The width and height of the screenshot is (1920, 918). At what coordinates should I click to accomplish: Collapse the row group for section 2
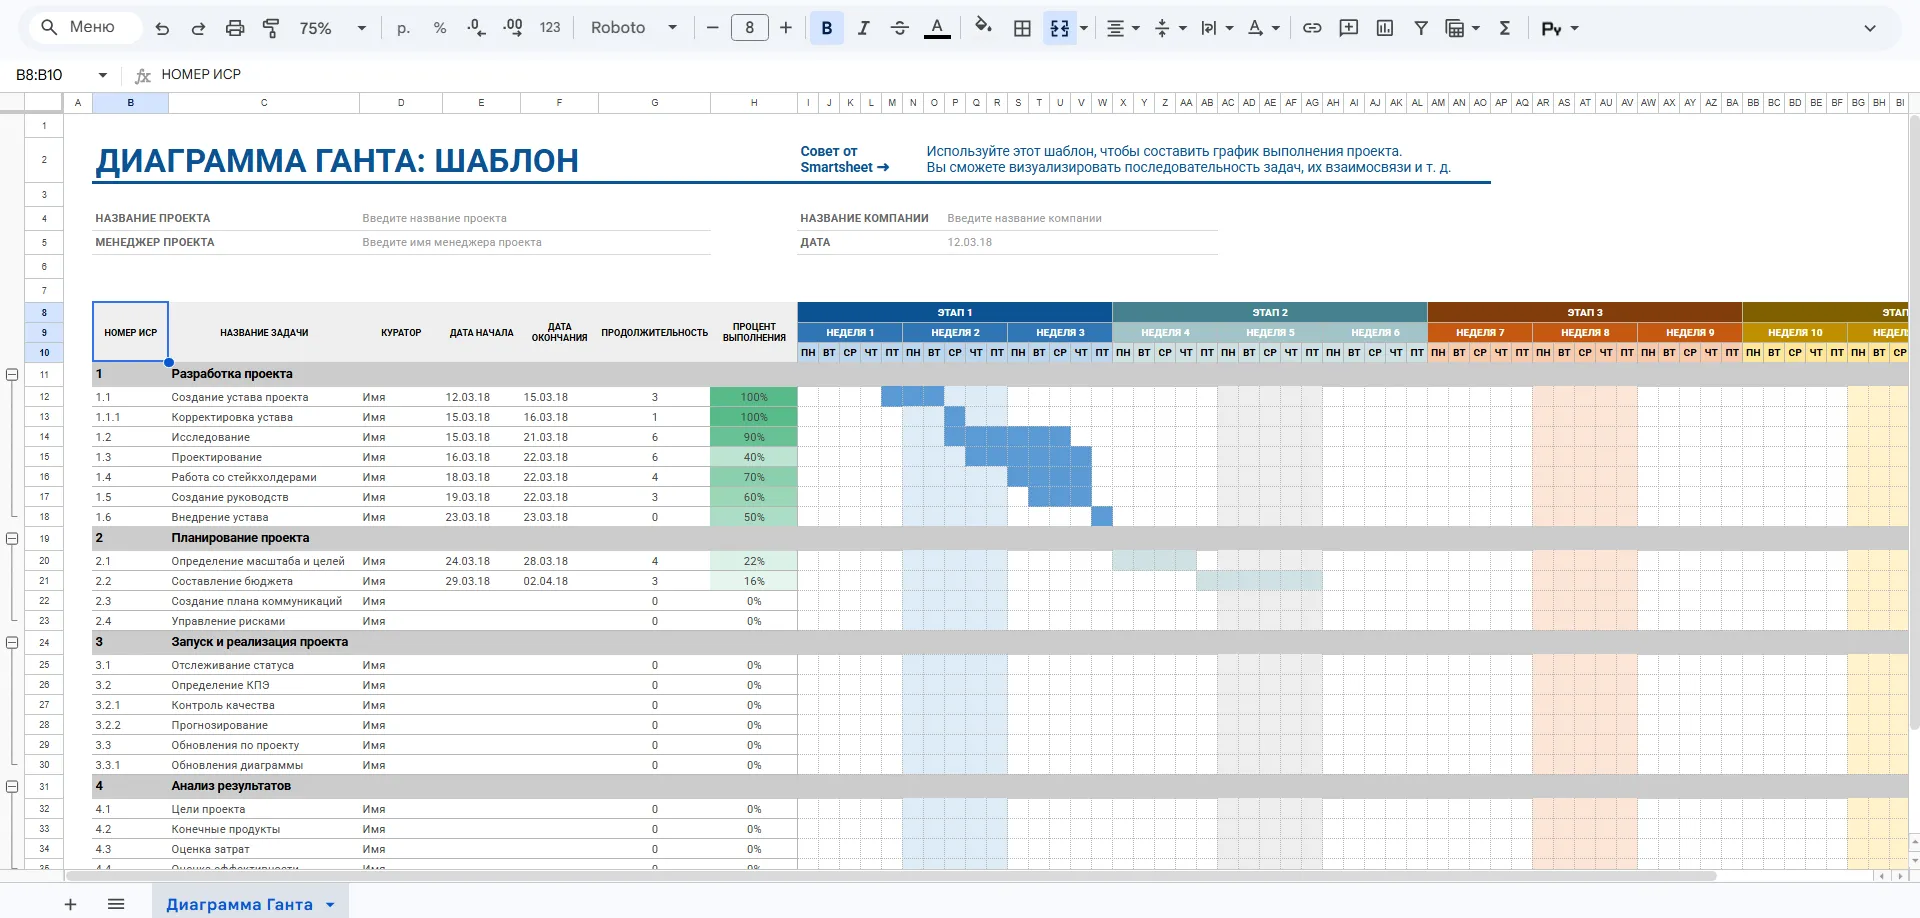click(12, 539)
